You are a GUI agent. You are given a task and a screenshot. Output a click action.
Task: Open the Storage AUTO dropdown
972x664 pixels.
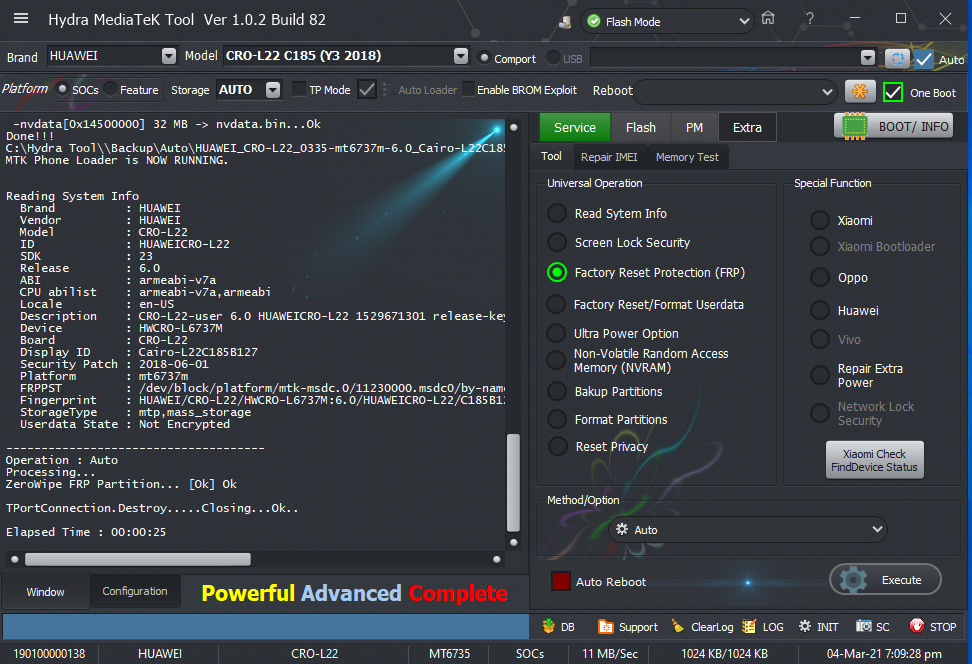click(273, 90)
